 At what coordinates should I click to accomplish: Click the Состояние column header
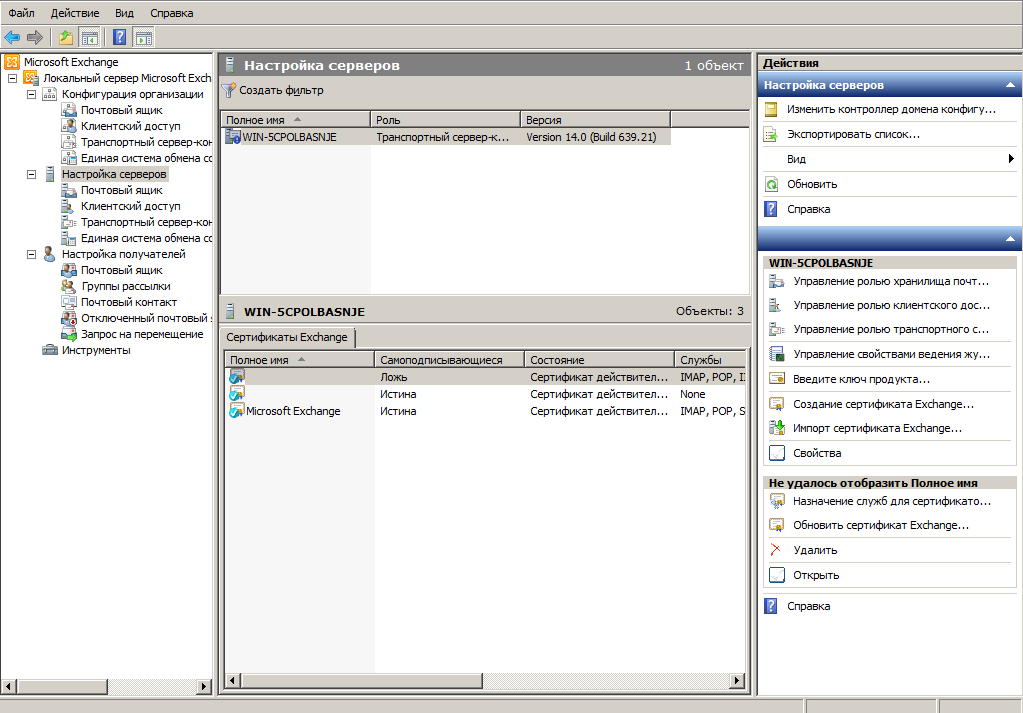[x=600, y=359]
